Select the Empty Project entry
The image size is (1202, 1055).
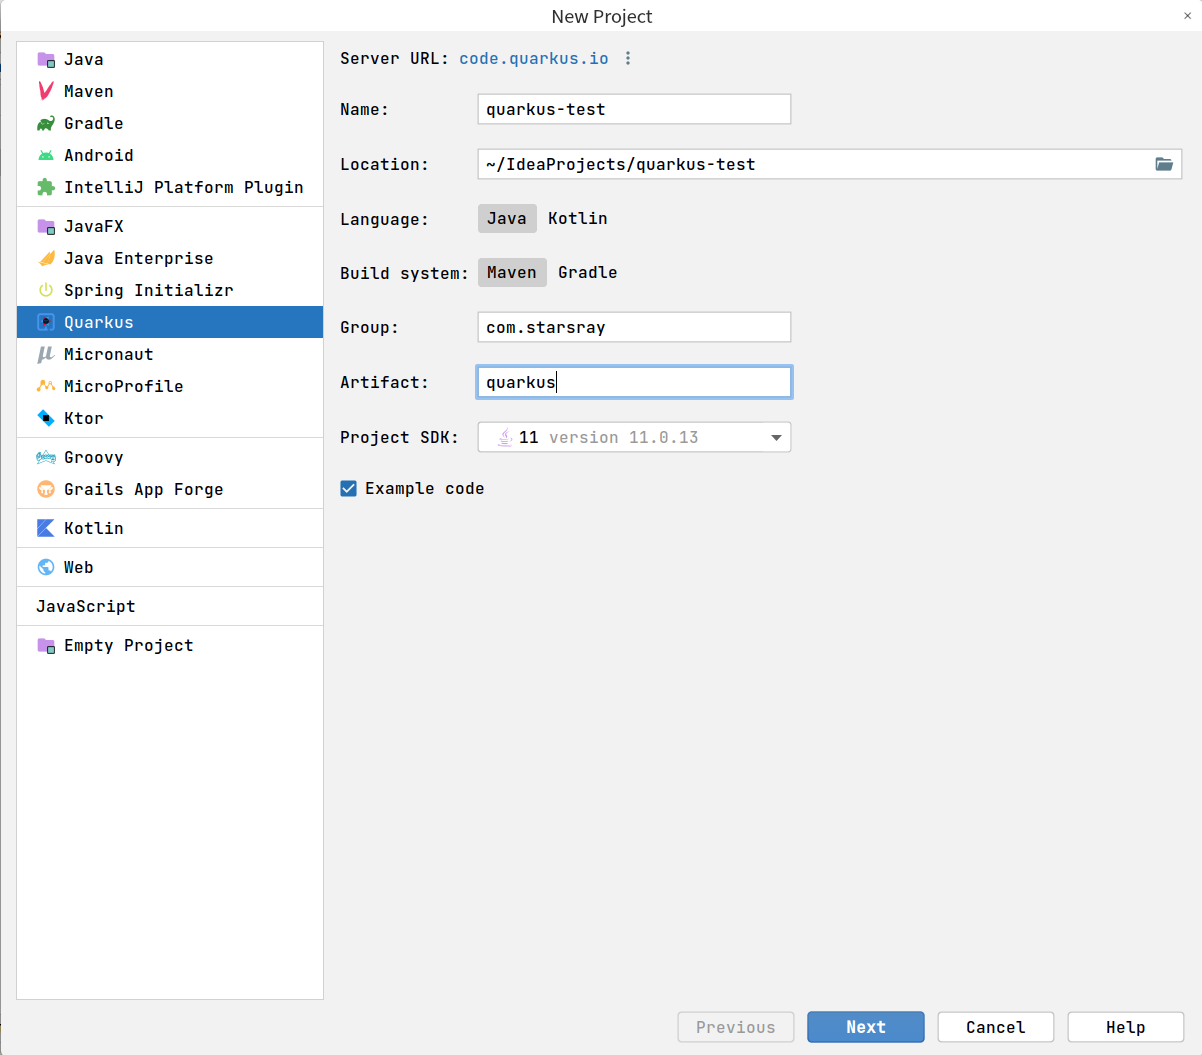coord(170,645)
